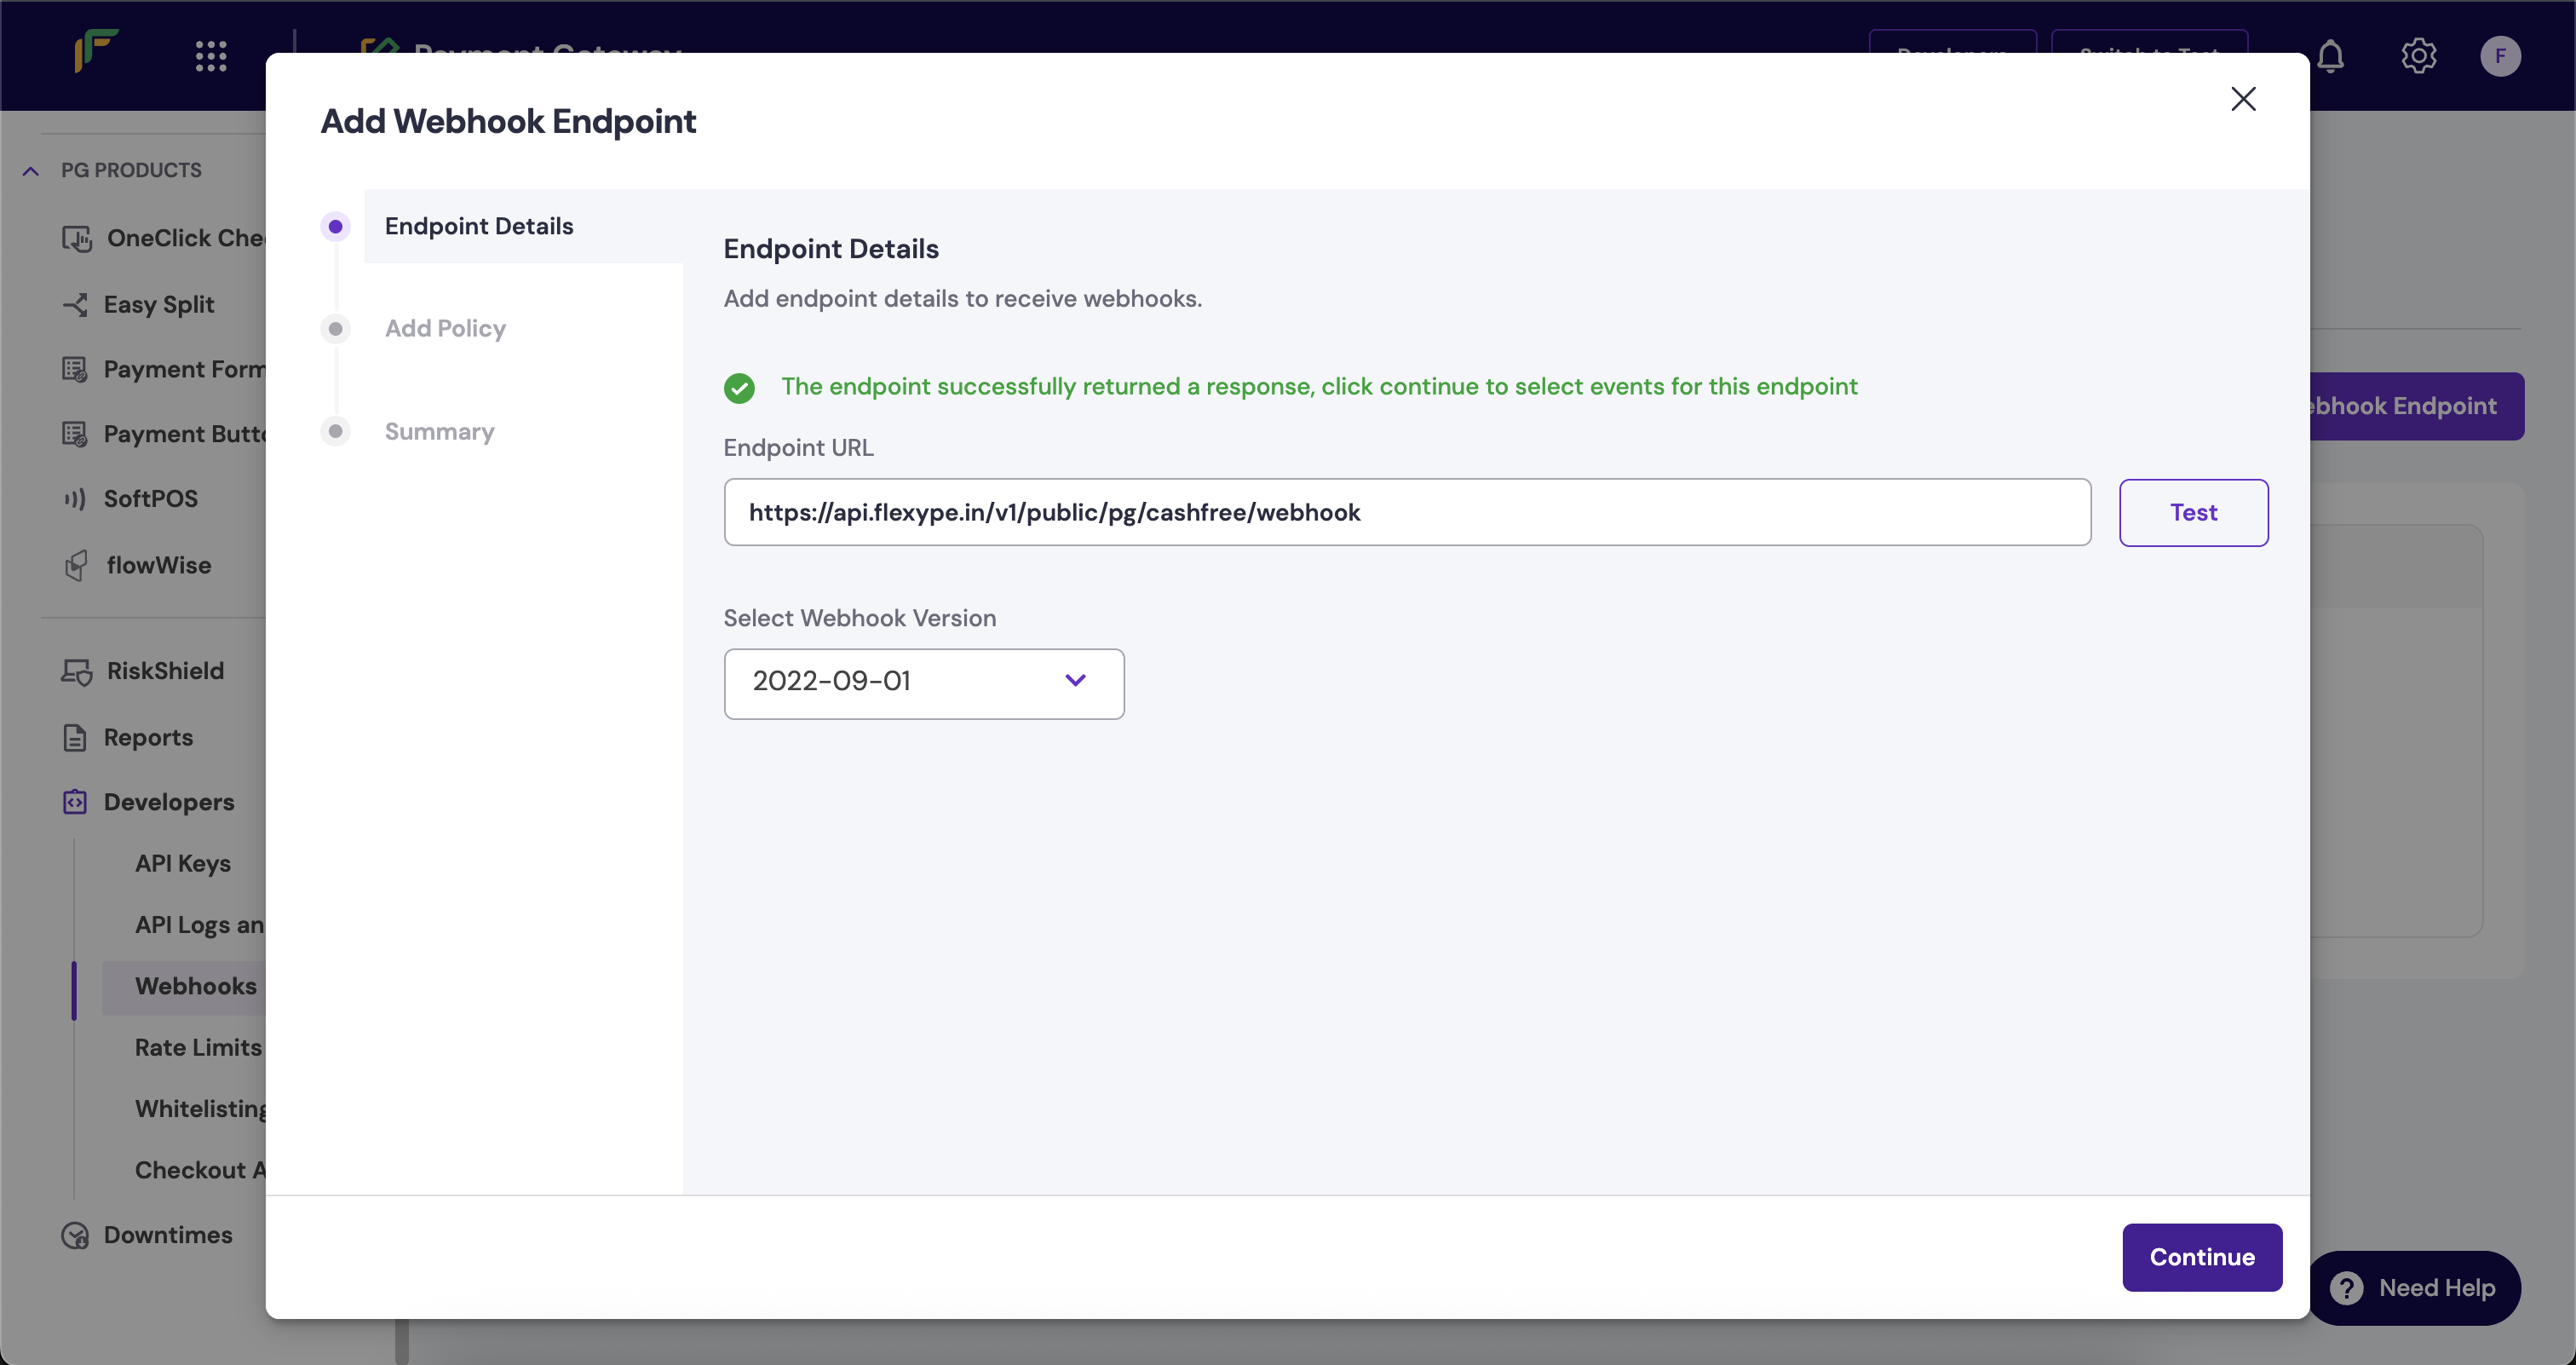Click the Easy Split sidebar icon

pyautogui.click(x=75, y=305)
